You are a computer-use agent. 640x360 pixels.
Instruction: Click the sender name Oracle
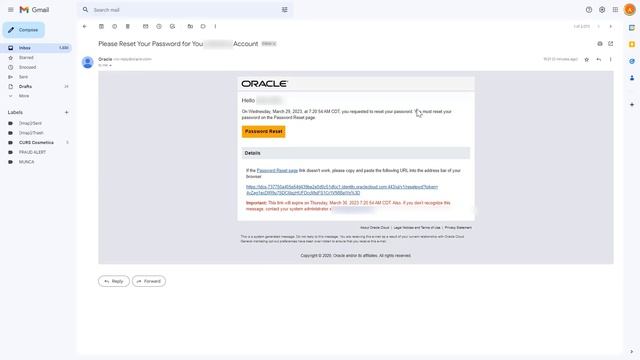[x=105, y=59]
